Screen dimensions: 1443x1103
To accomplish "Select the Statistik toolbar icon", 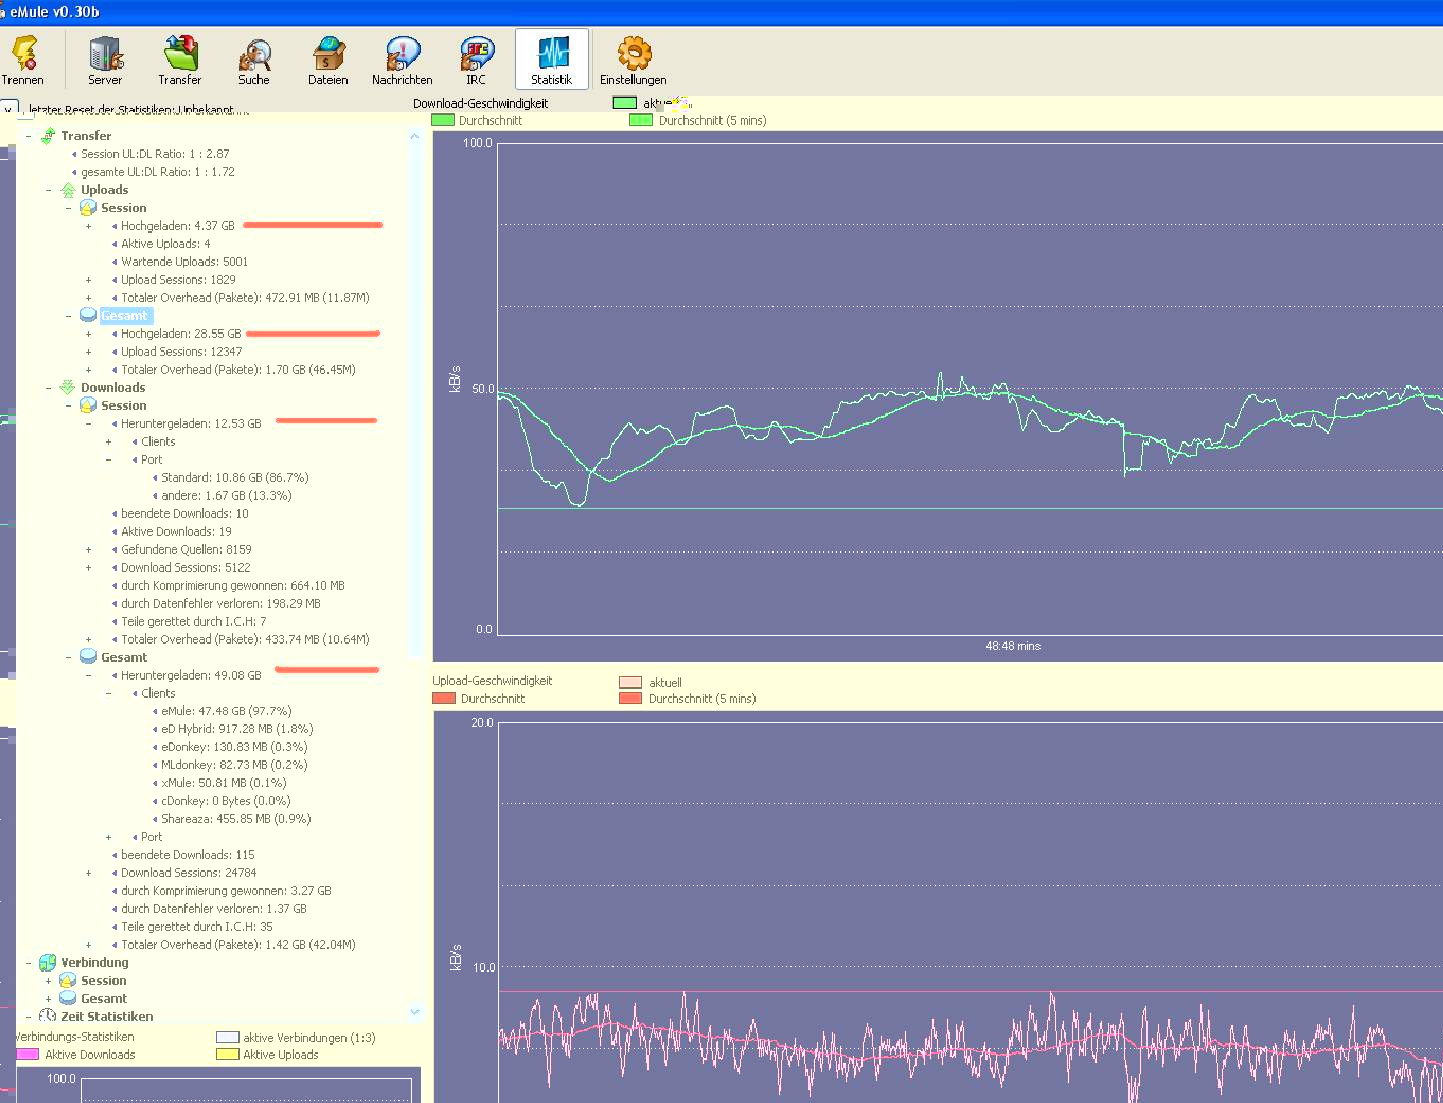I will point(551,59).
